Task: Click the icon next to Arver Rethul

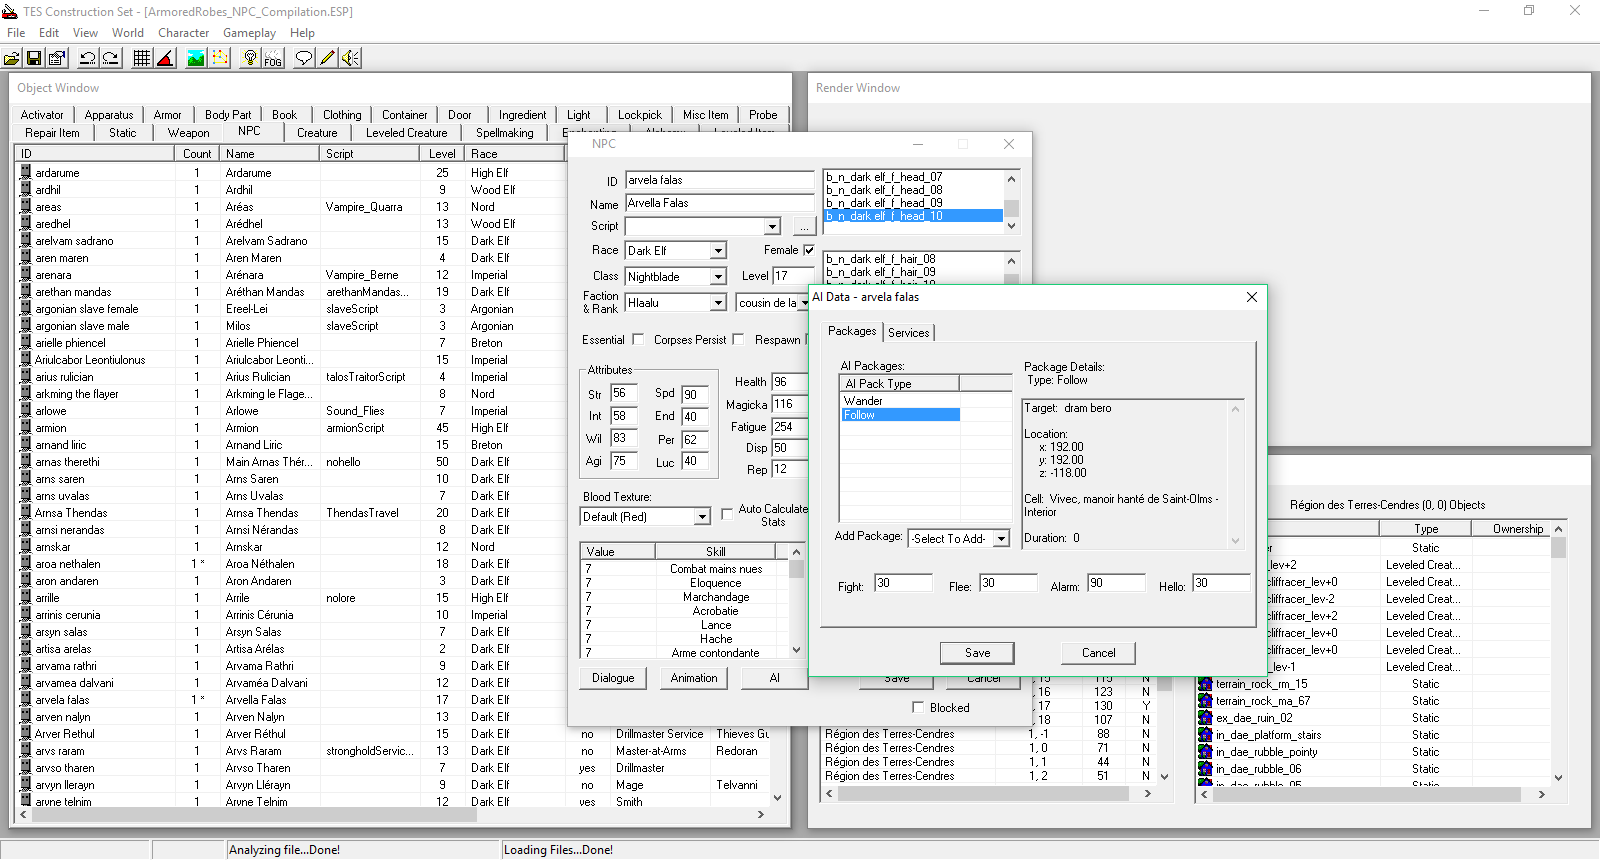Action: (26, 733)
